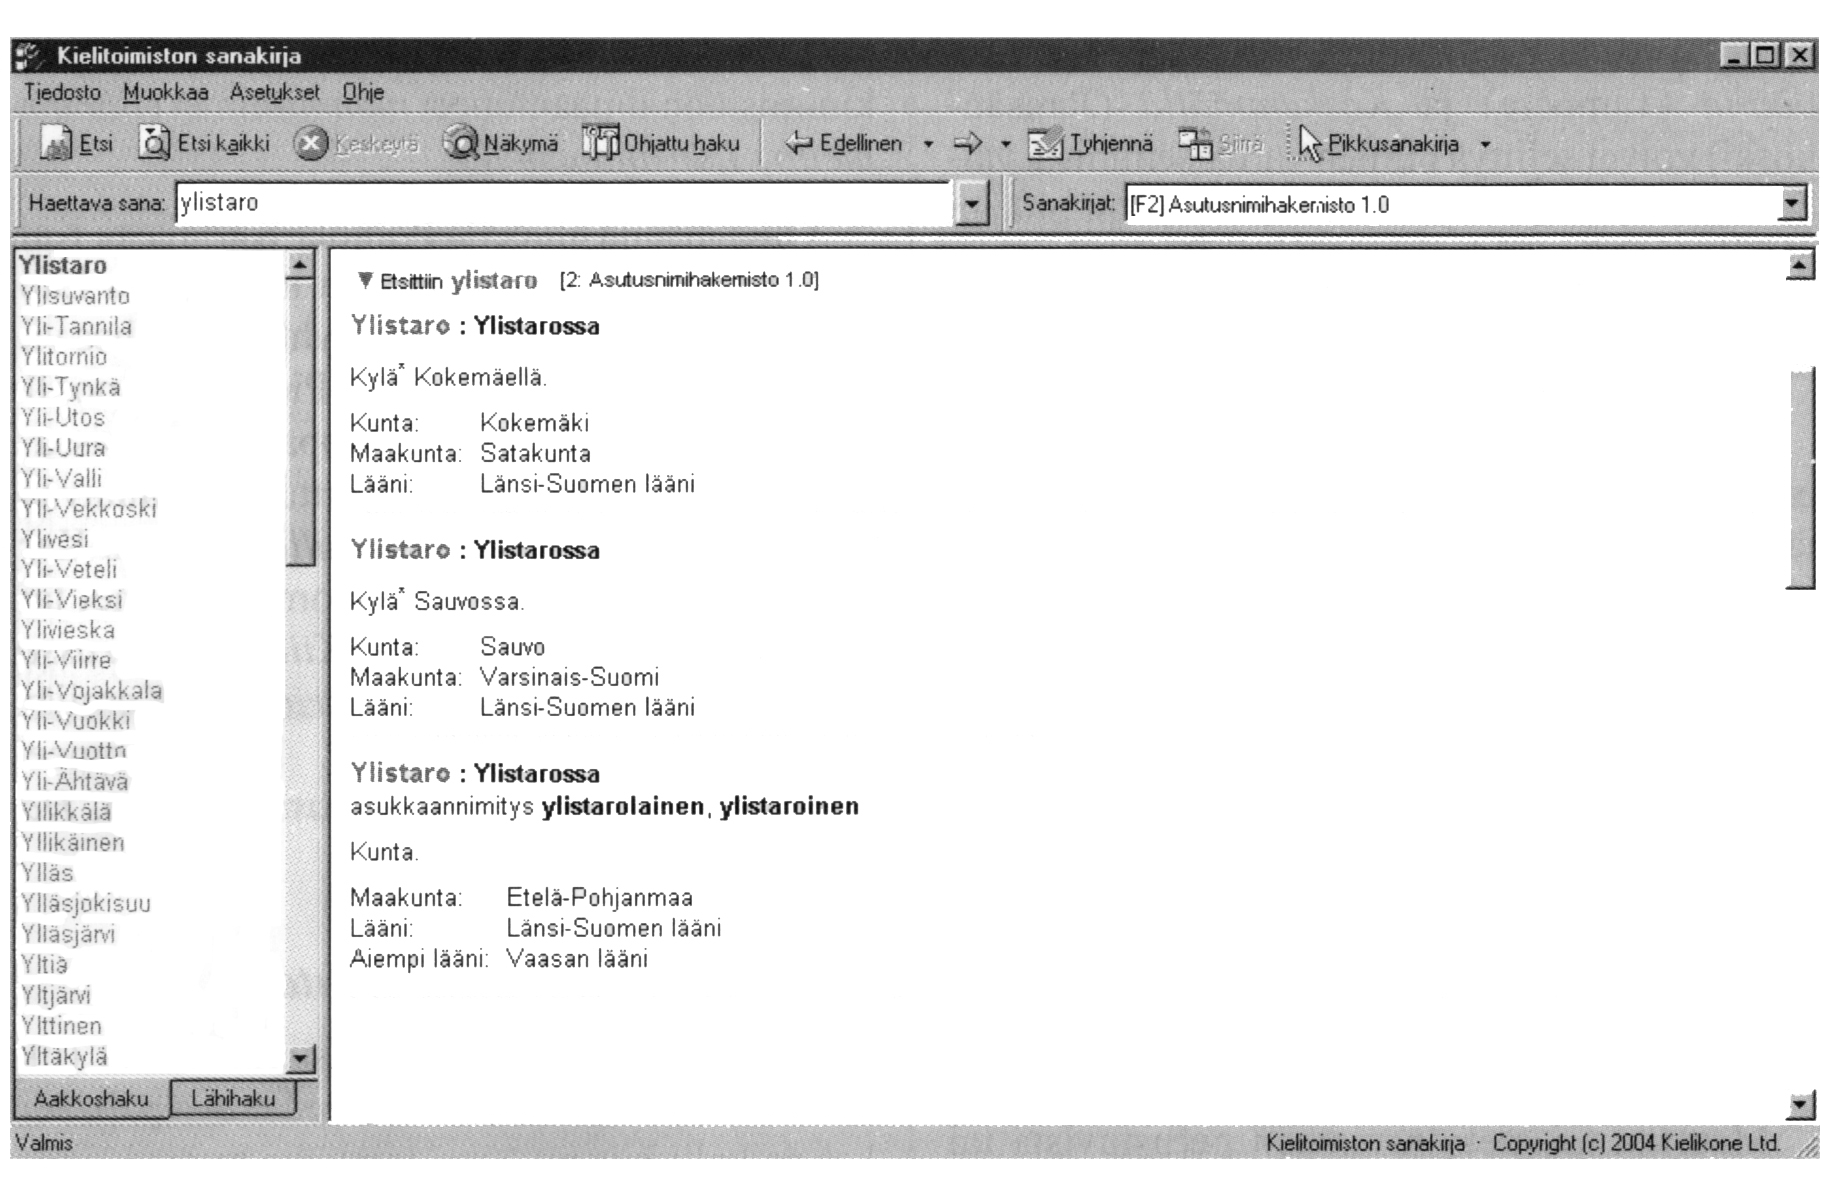
Task: Clear results with Tyhjennä
Action: click(1090, 144)
